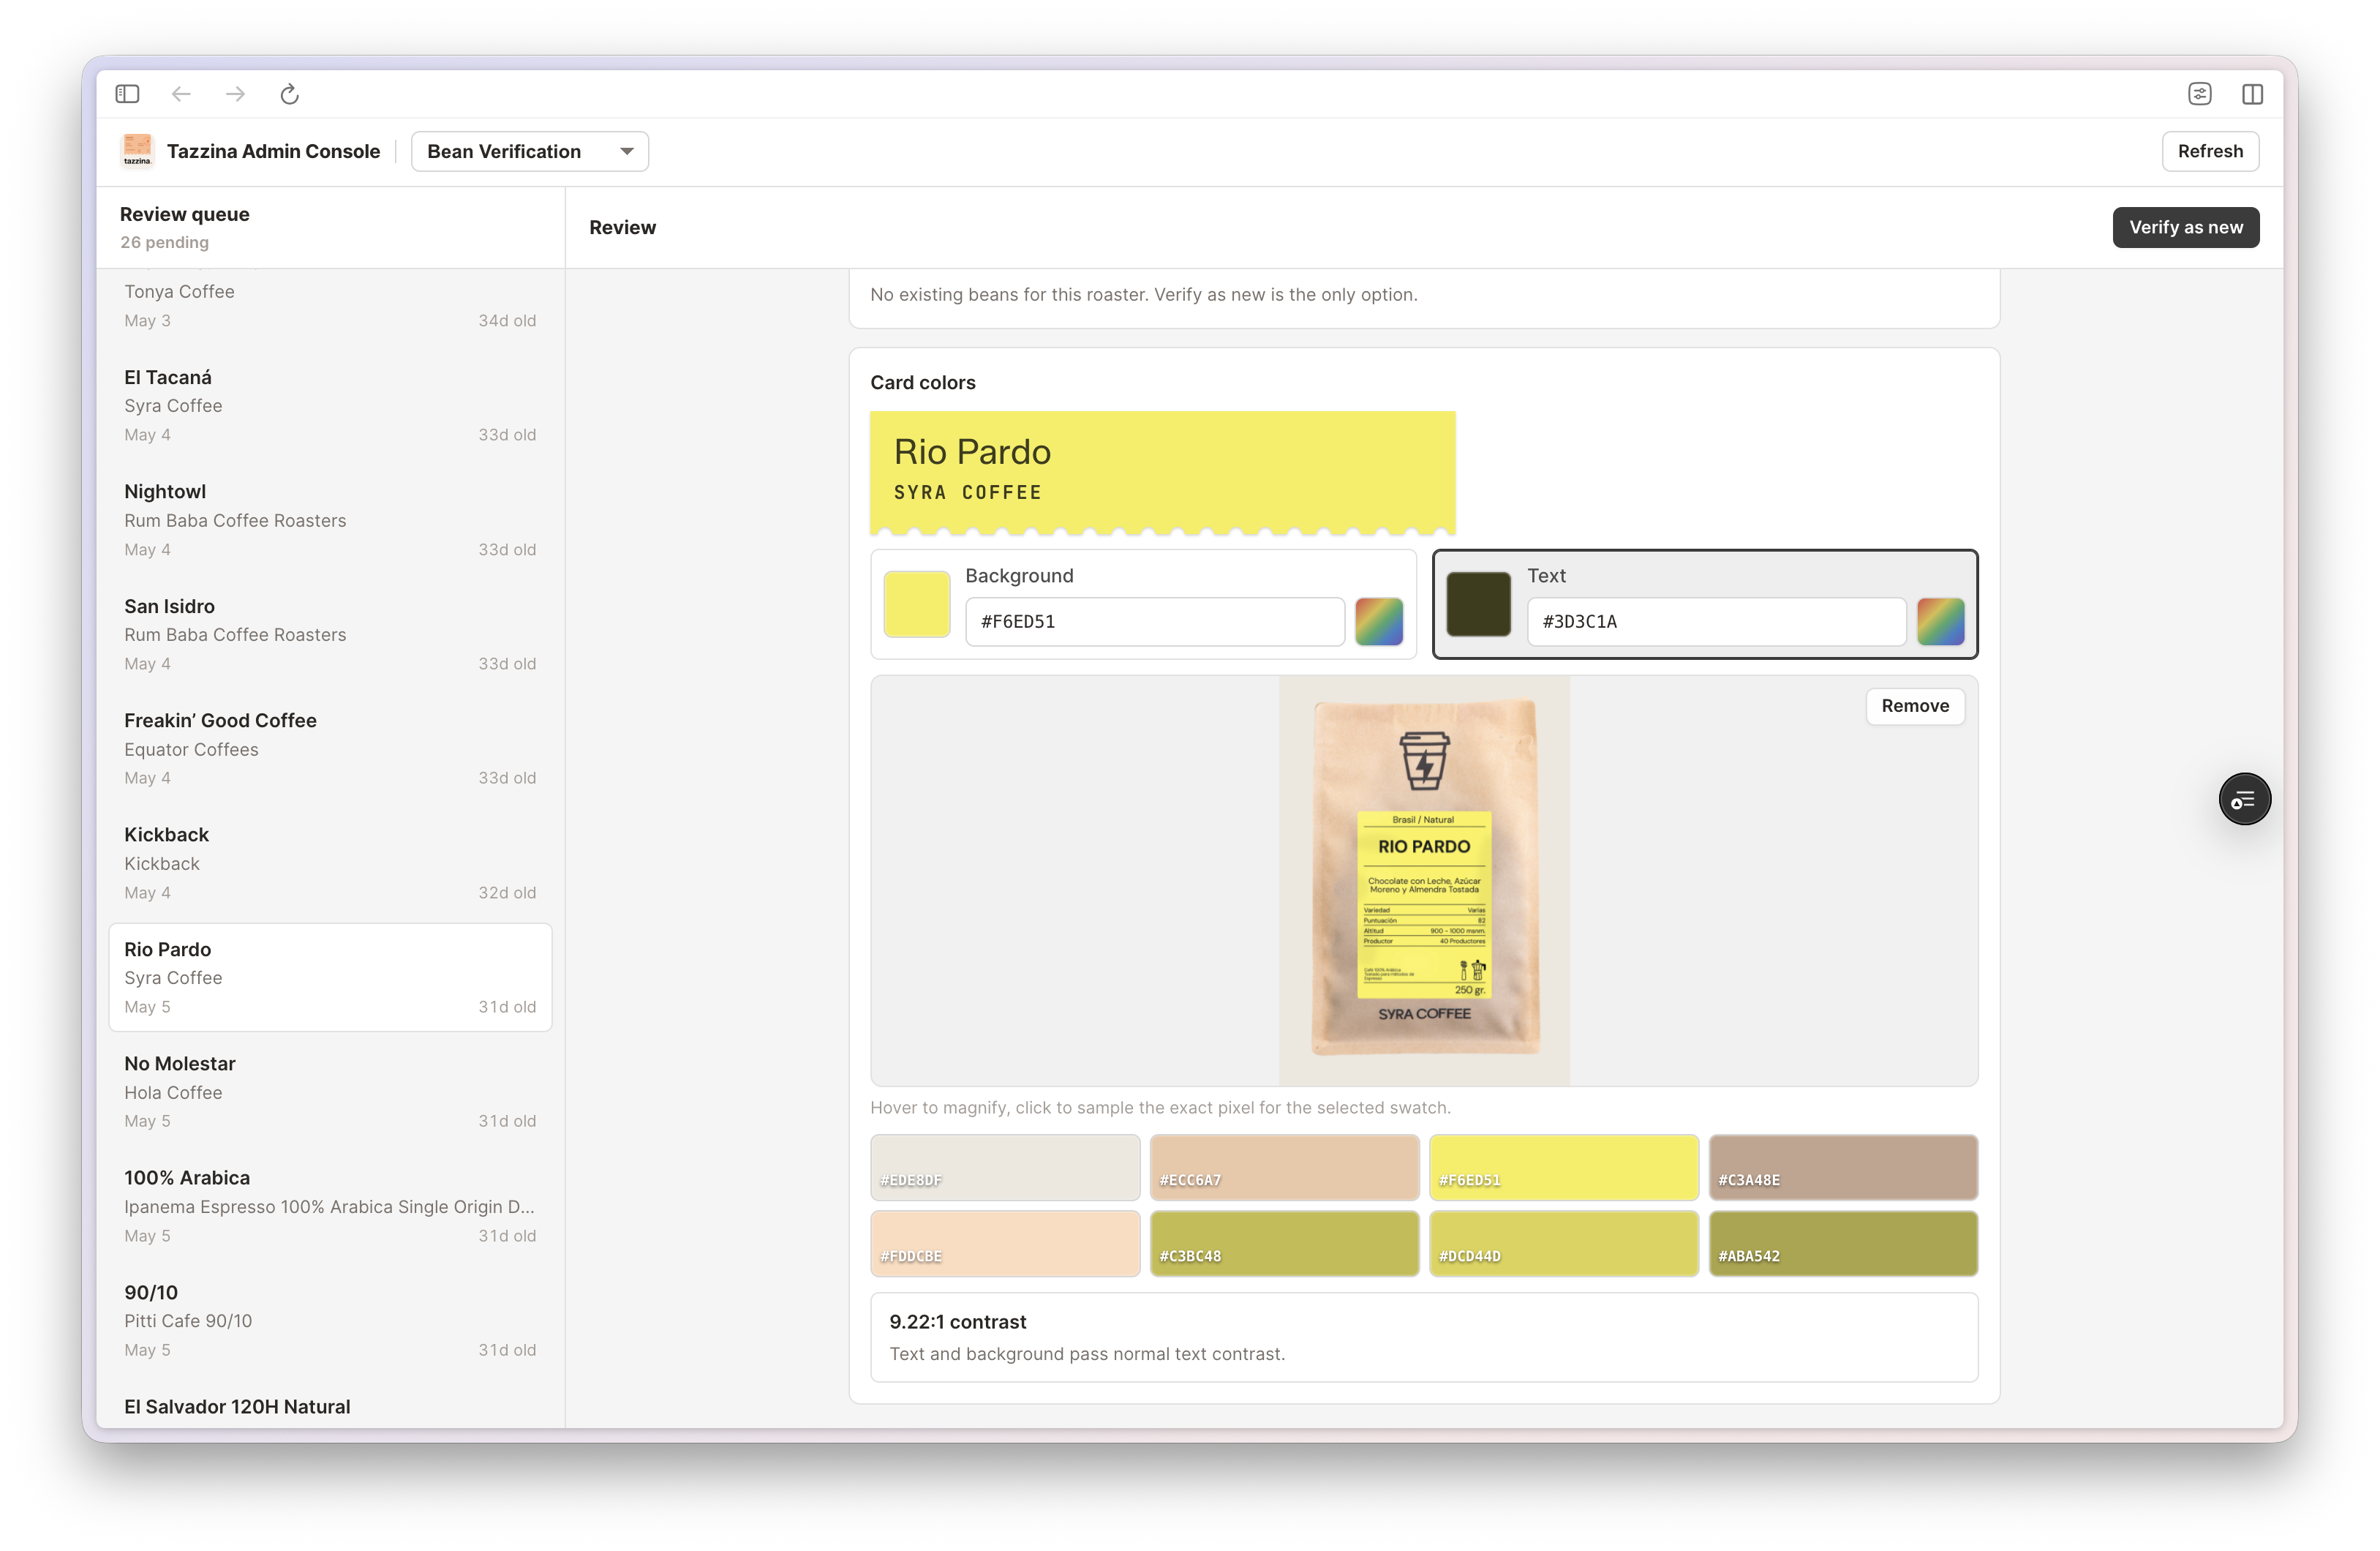Open the Nightowl queue item
The image size is (2380, 1551).
(x=330, y=520)
